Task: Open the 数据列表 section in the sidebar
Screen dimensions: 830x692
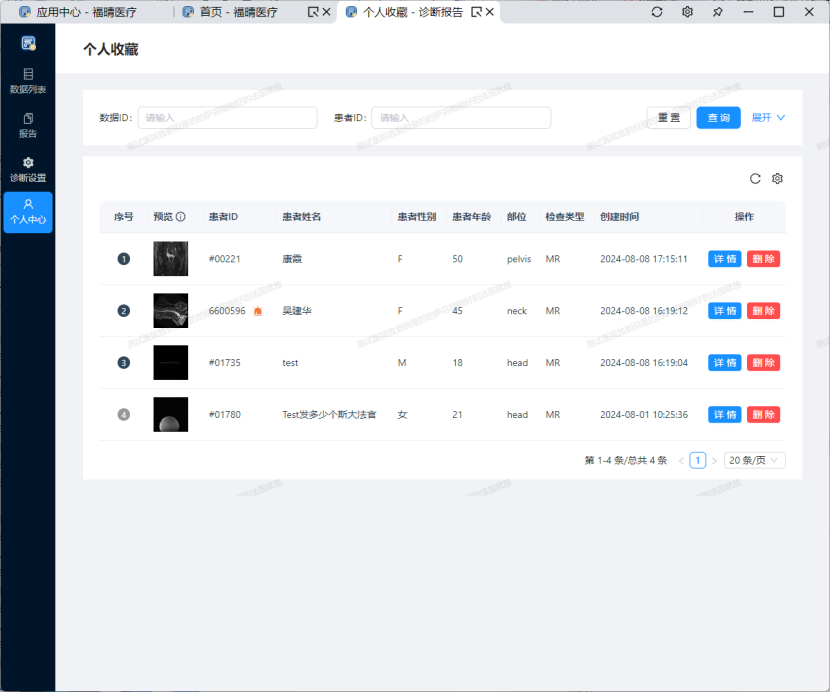Action: [x=27, y=80]
